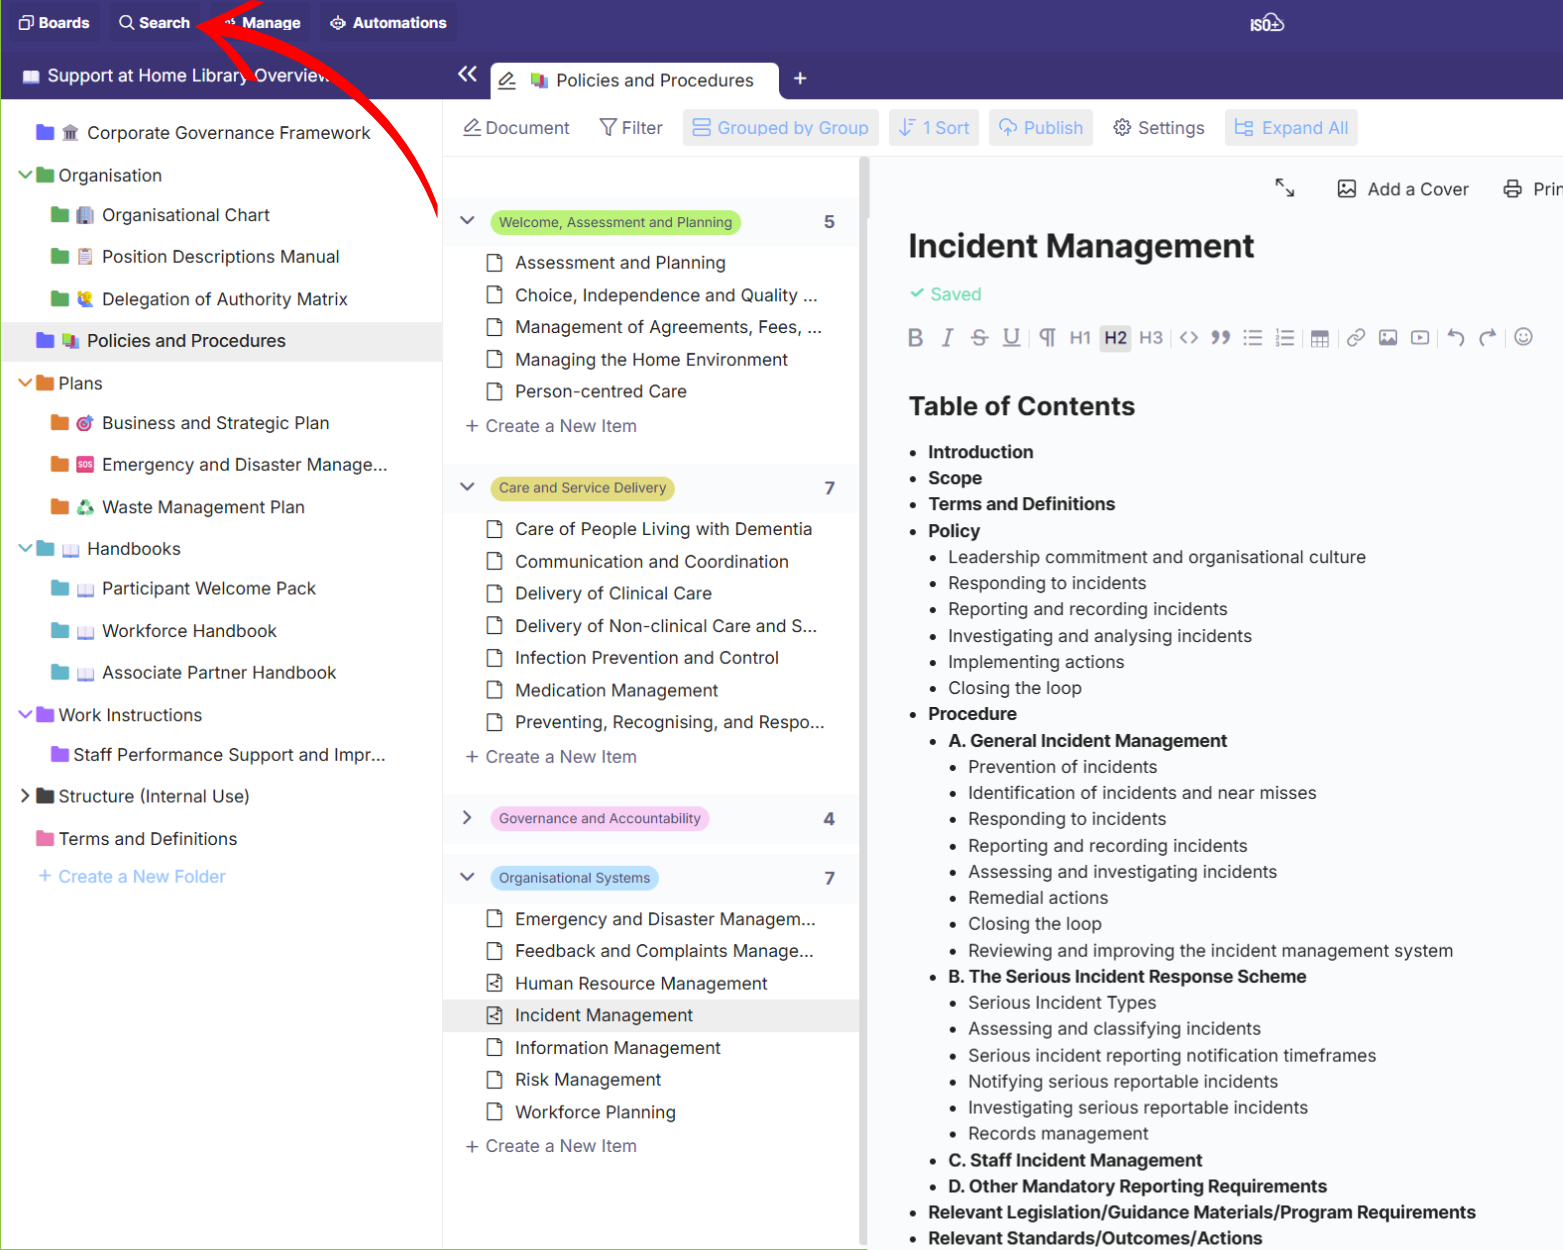Click the Publish button
This screenshot has width=1563, height=1250.
pos(1041,128)
